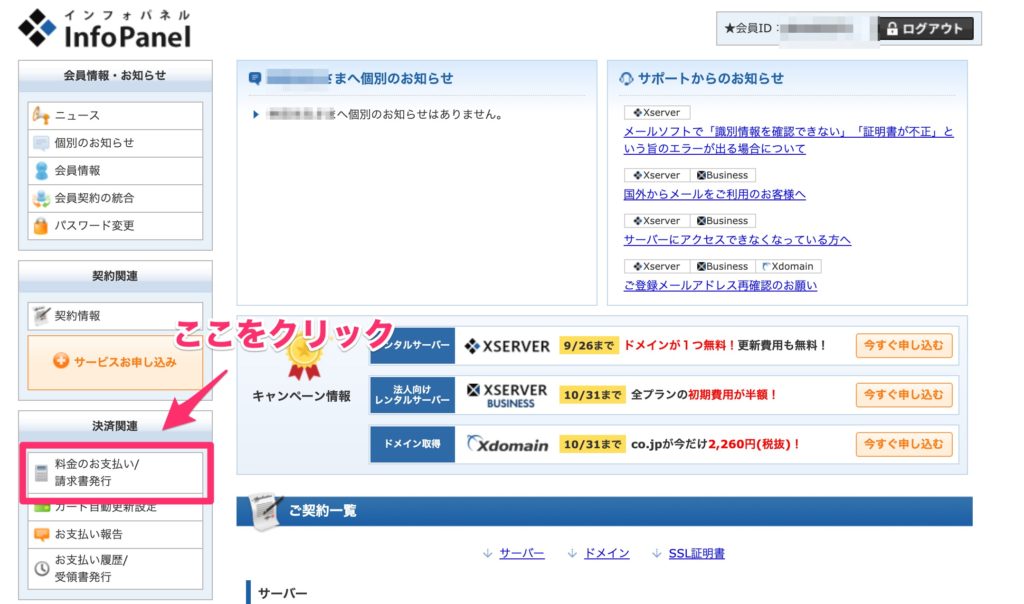Viewport: 1024px width, 604px height.
Task: Click the ★会員ID field
Action: tap(795, 29)
